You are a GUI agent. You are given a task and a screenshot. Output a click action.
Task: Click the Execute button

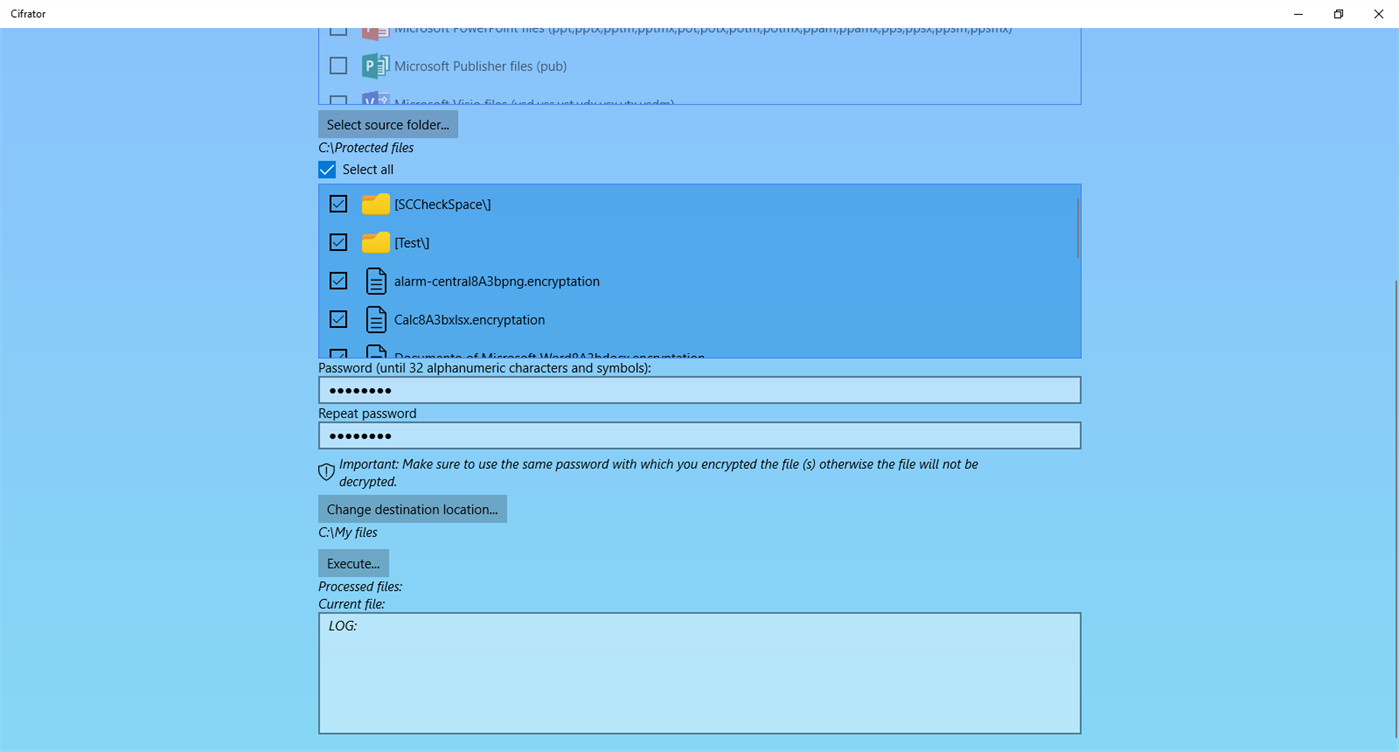tap(352, 563)
